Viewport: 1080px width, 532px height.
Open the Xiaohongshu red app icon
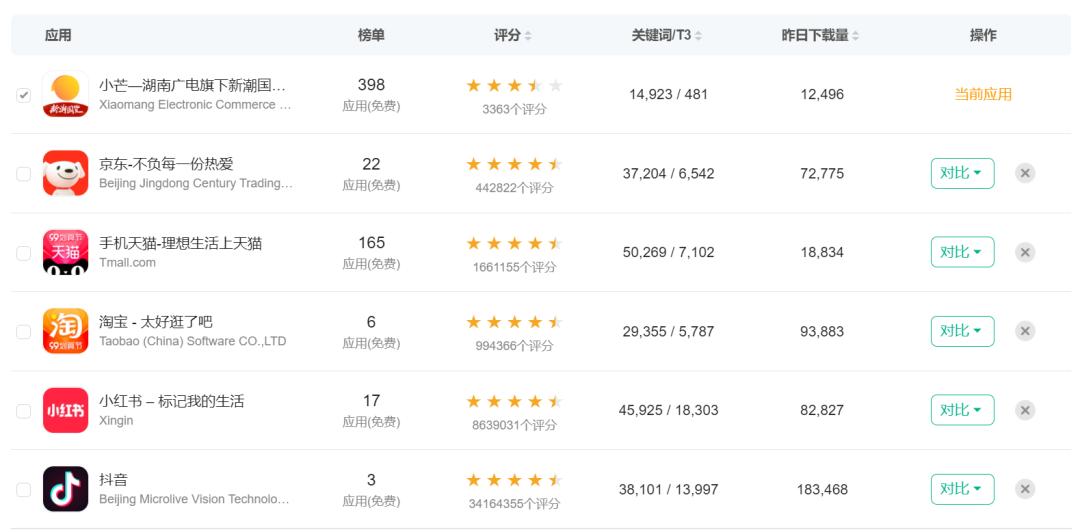(65, 410)
